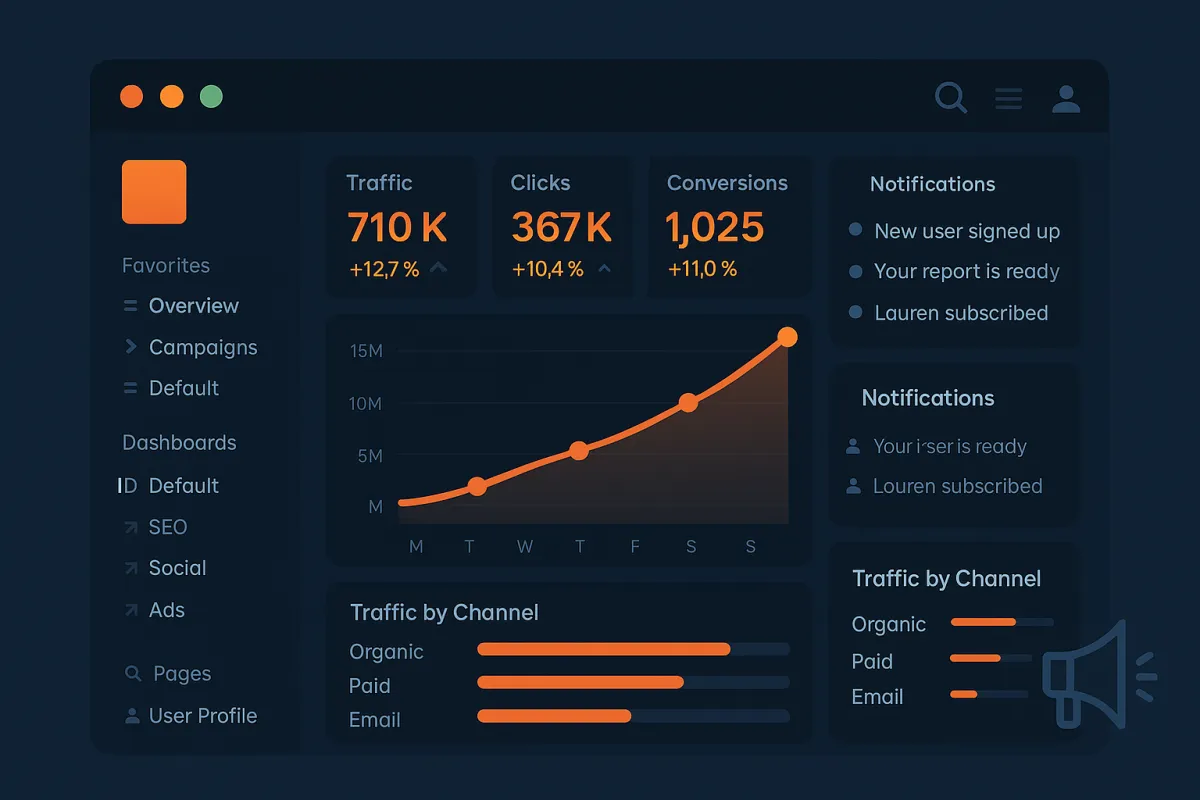This screenshot has height=800, width=1200.
Task: Click the 10M axis label
Action: coord(366,404)
